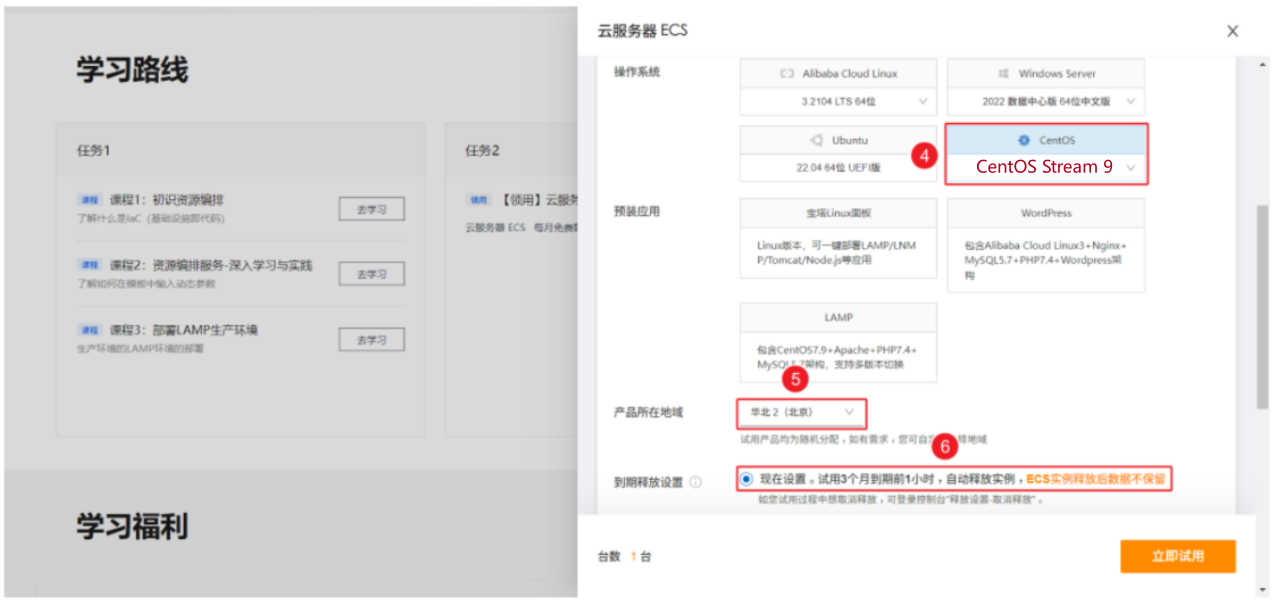Select the Windows Server operating system
1285x603 pixels.
[x=1045, y=74]
